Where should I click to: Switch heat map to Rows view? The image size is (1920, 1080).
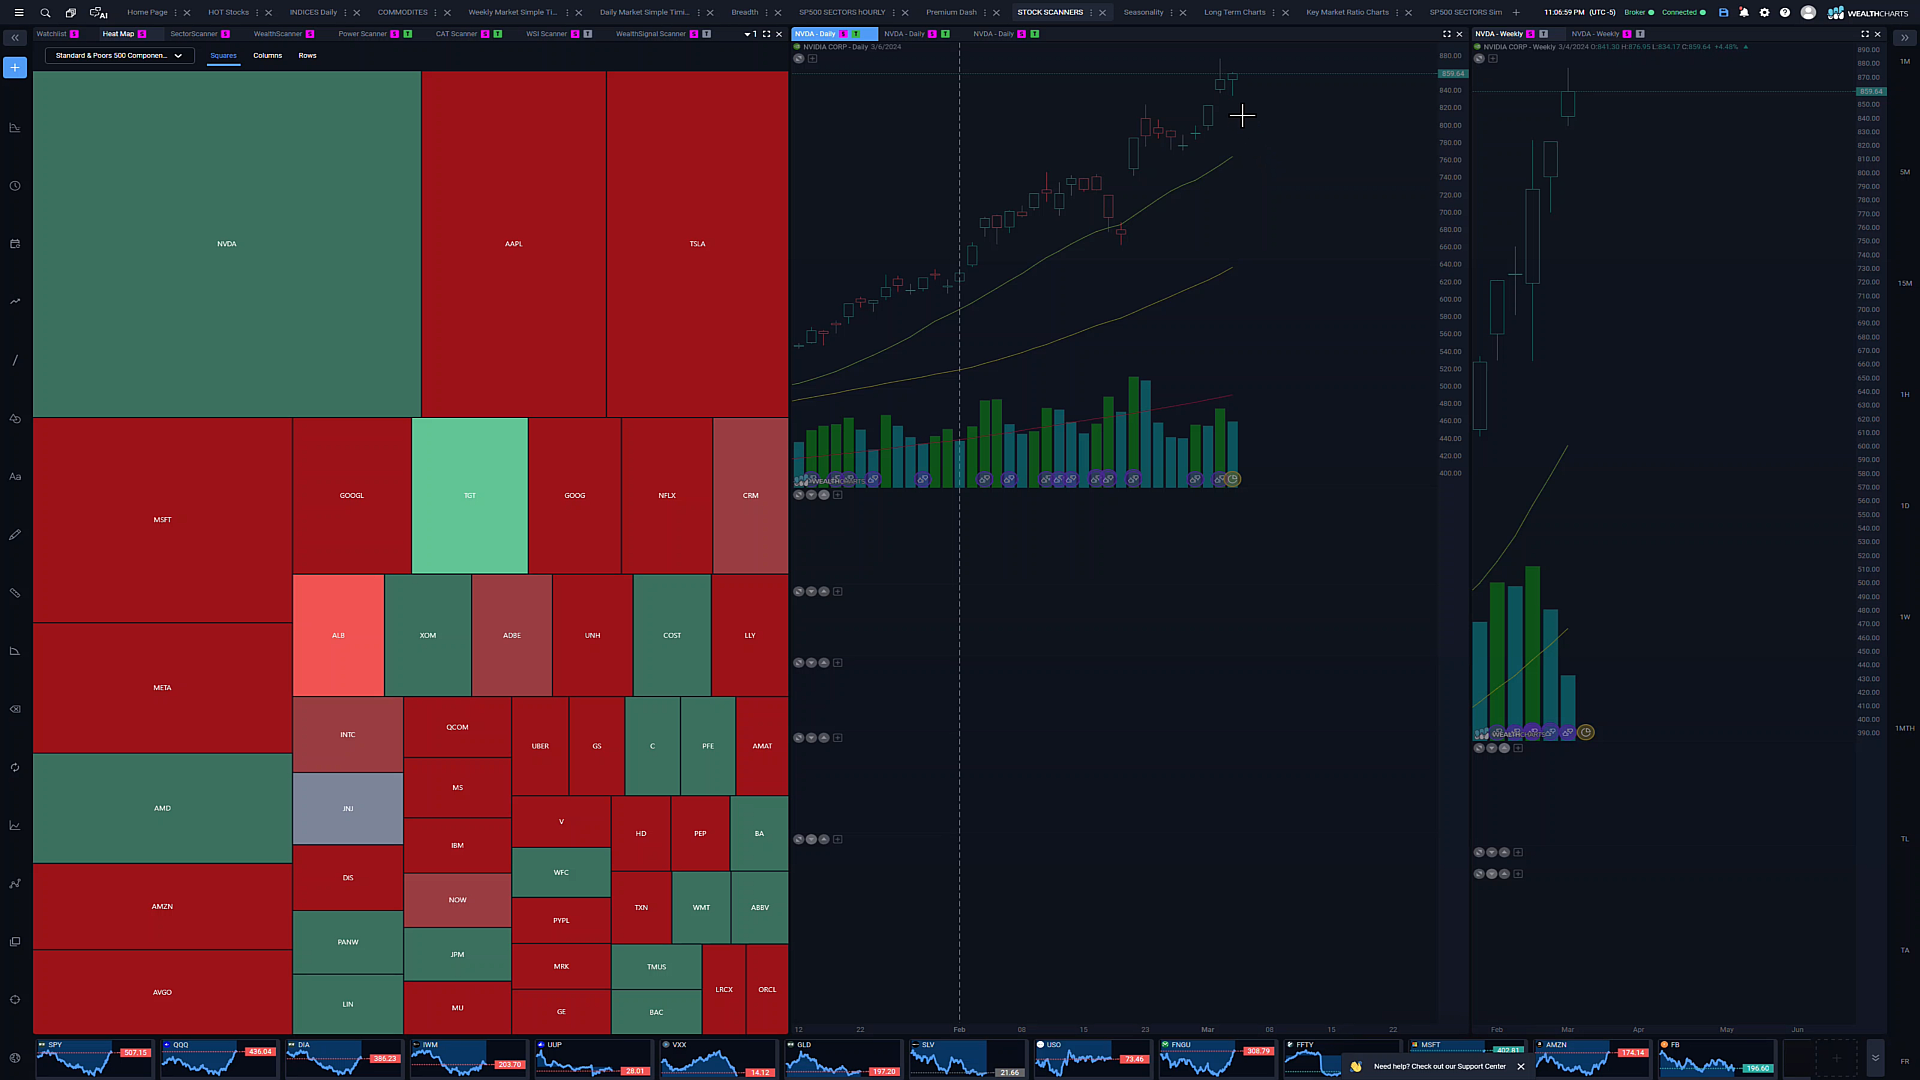[x=307, y=56]
